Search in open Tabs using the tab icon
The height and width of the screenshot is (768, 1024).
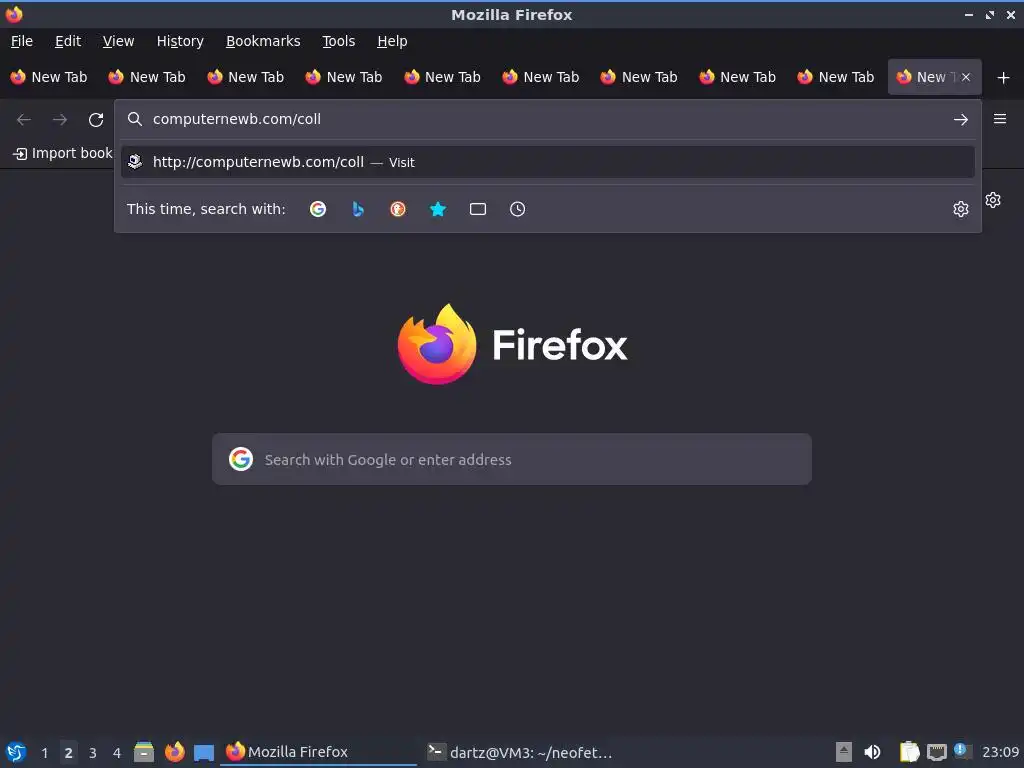coord(477,209)
